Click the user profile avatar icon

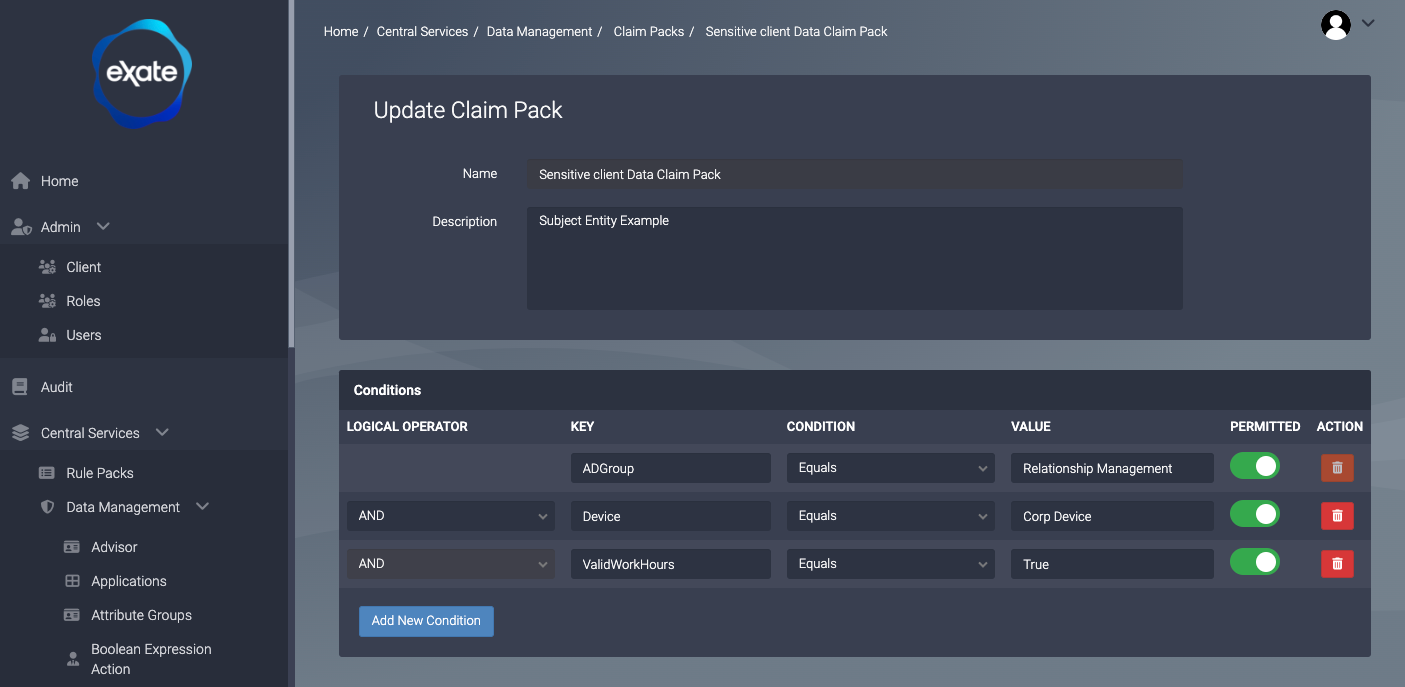click(x=1335, y=25)
